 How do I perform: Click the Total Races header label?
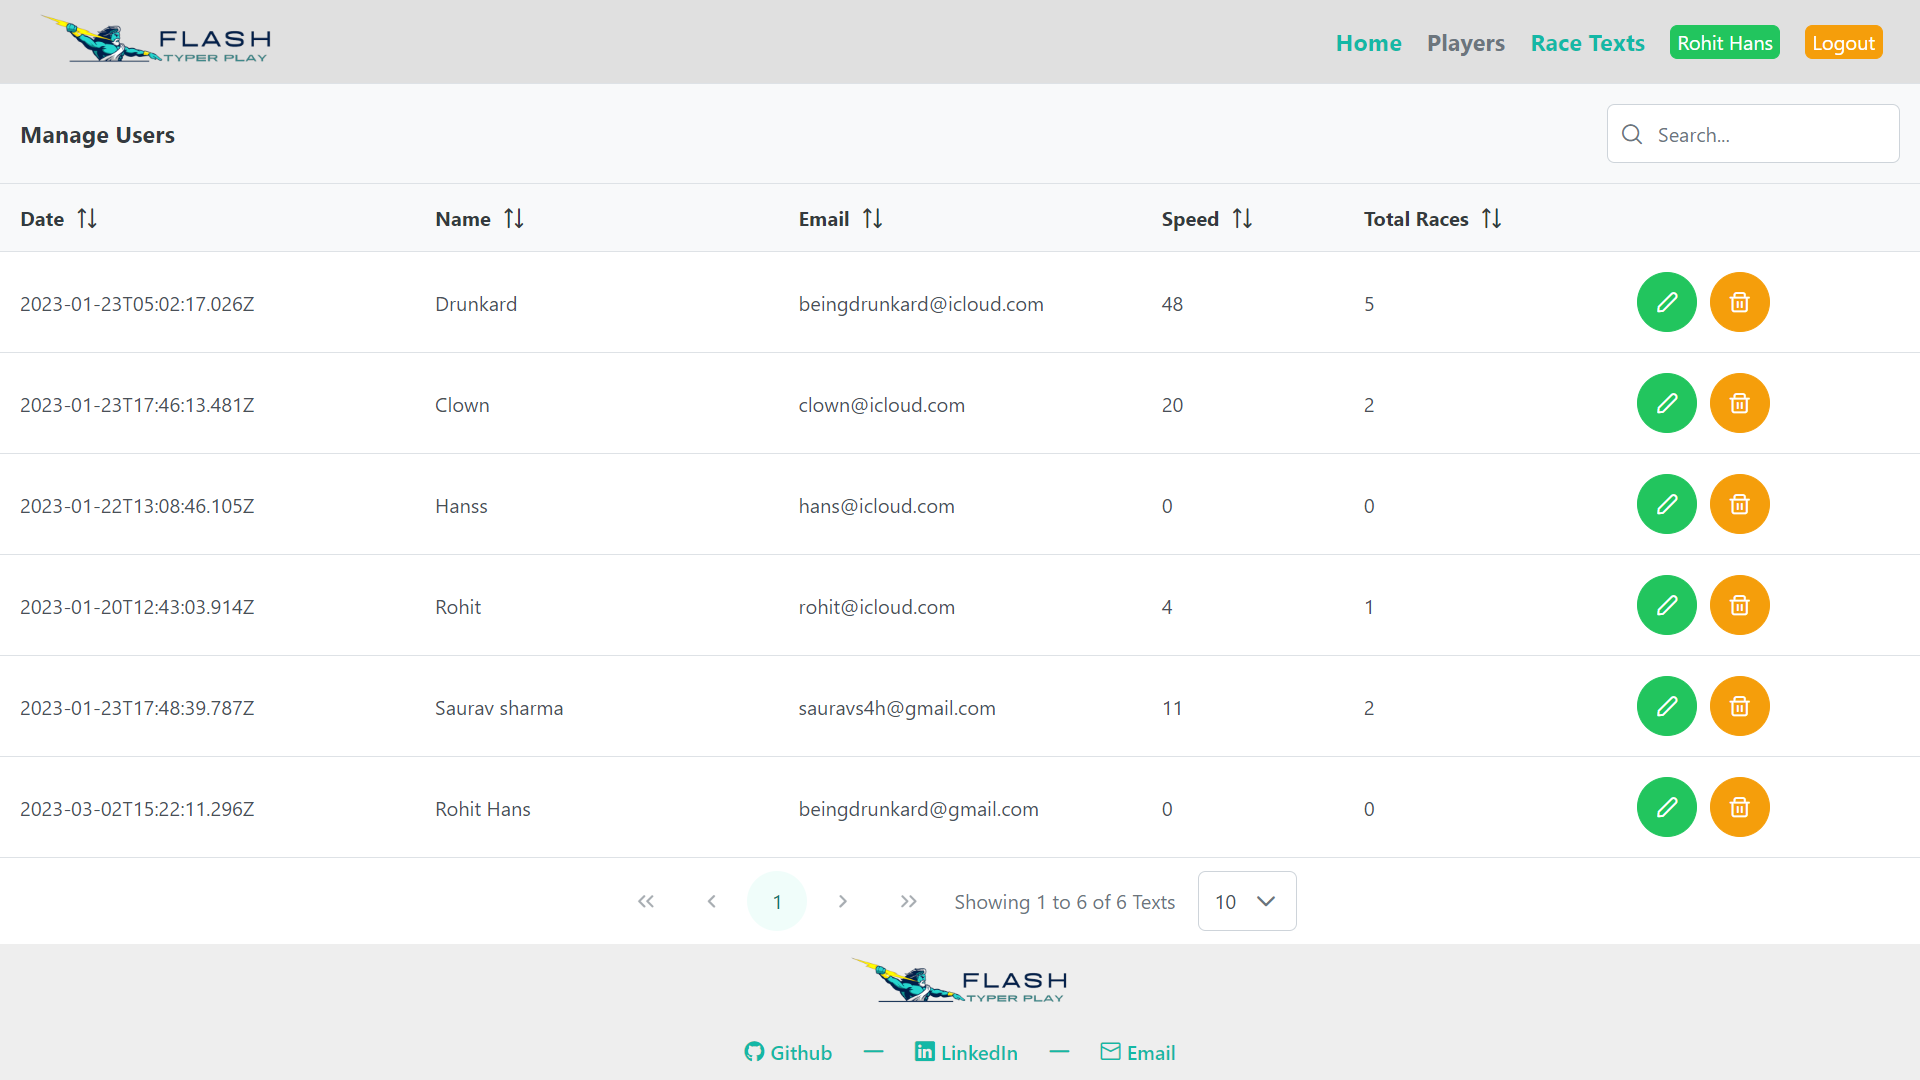click(1416, 219)
